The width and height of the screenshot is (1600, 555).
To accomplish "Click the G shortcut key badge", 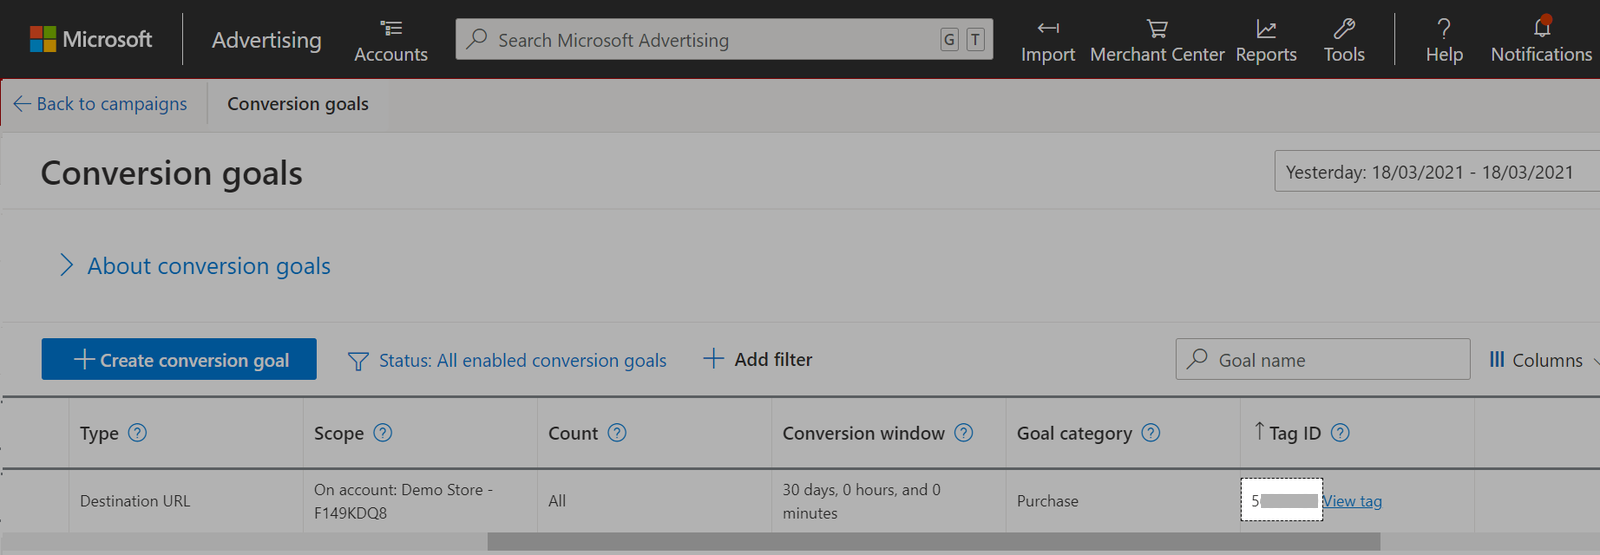I will tap(949, 39).
